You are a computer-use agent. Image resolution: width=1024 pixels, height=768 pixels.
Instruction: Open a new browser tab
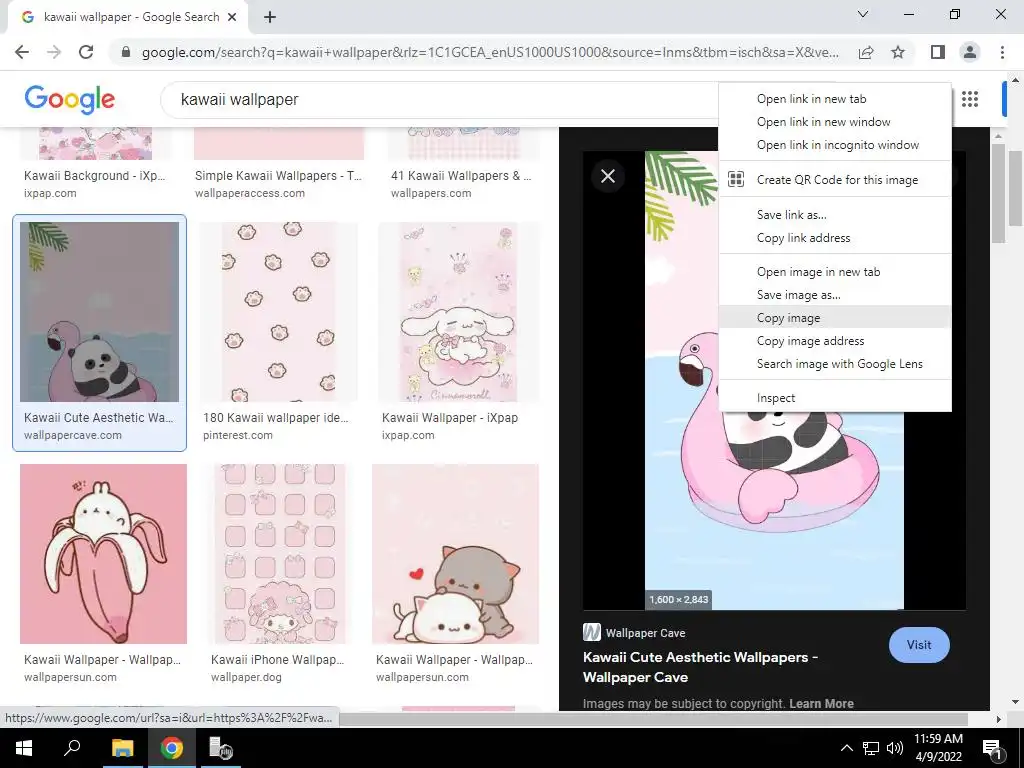click(270, 18)
